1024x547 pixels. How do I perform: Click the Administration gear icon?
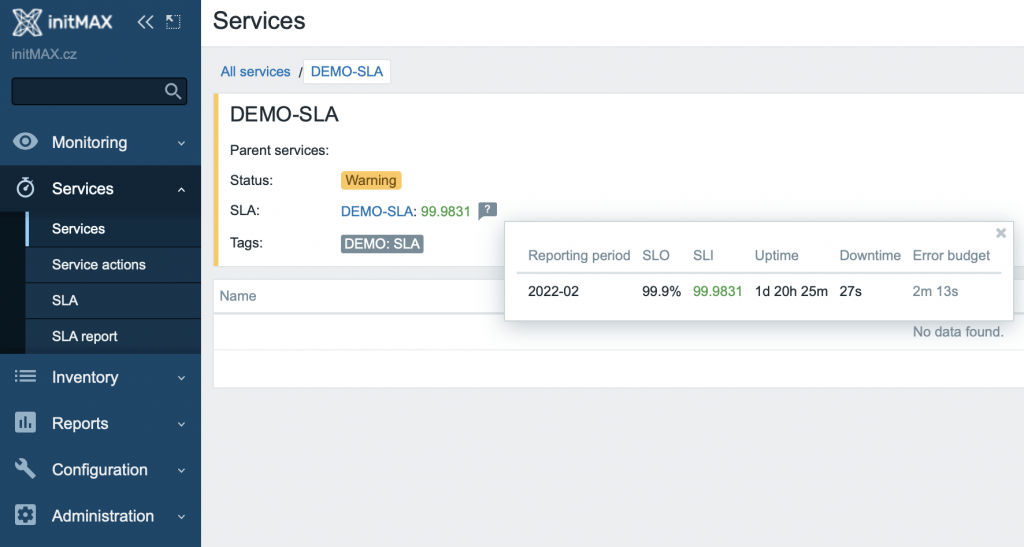coord(26,516)
